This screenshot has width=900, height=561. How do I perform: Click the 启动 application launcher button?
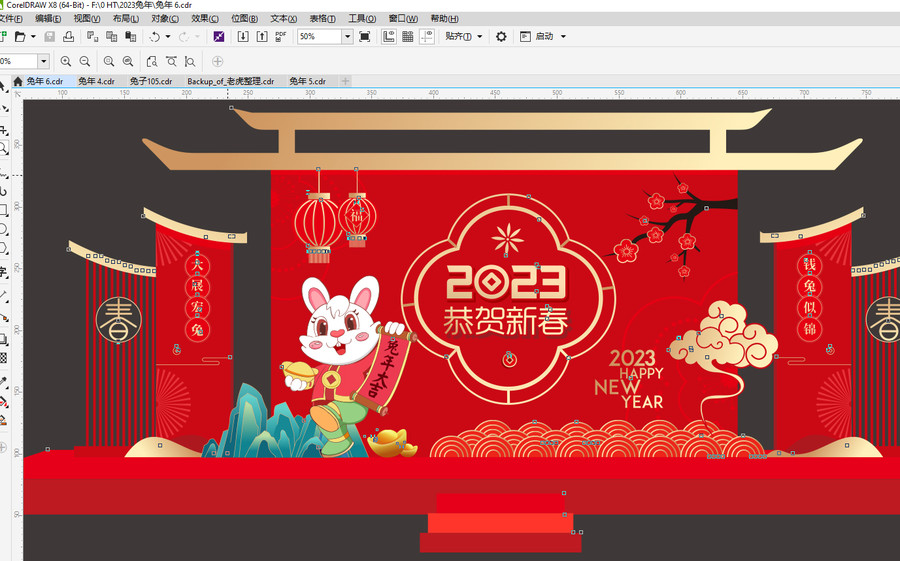(x=537, y=37)
